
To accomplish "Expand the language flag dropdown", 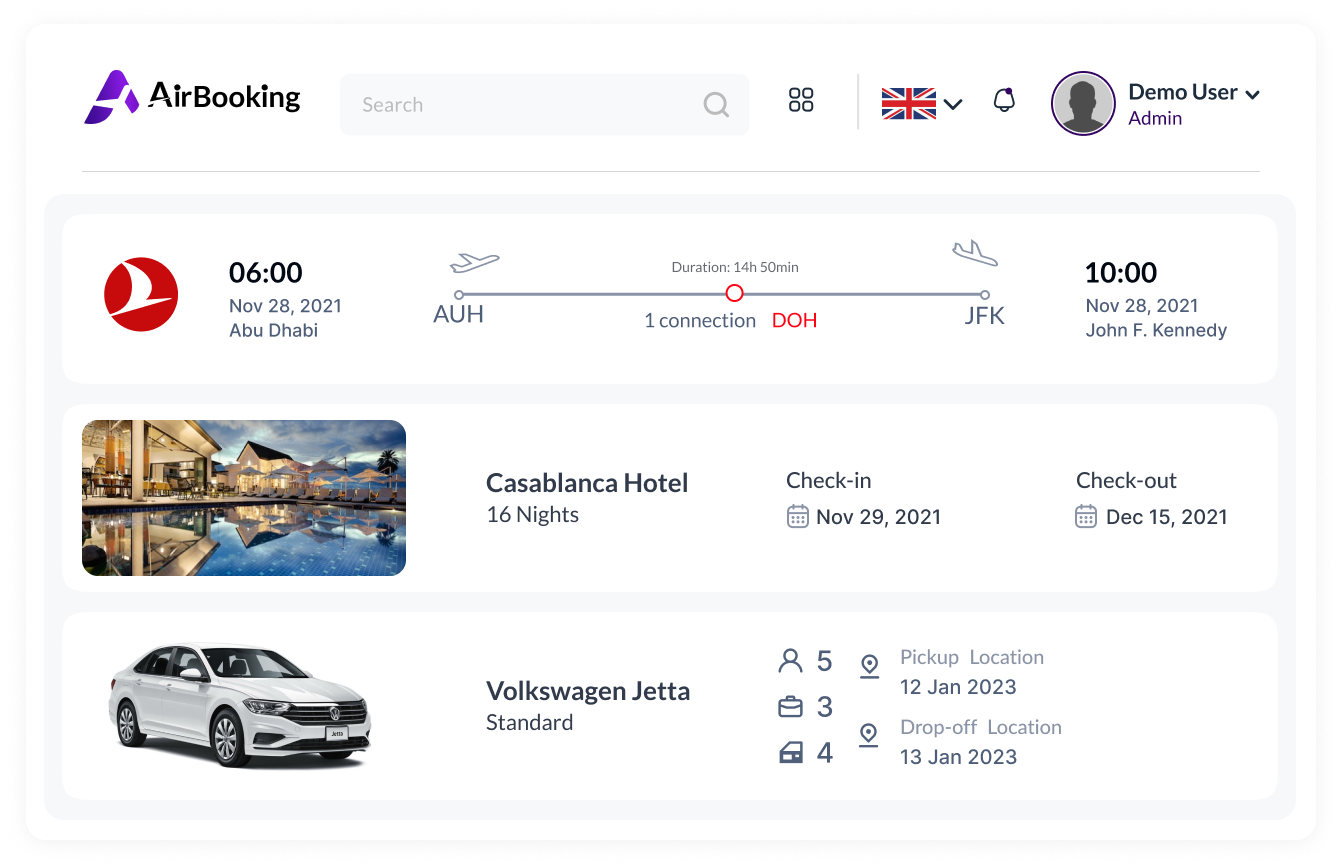I will point(922,103).
